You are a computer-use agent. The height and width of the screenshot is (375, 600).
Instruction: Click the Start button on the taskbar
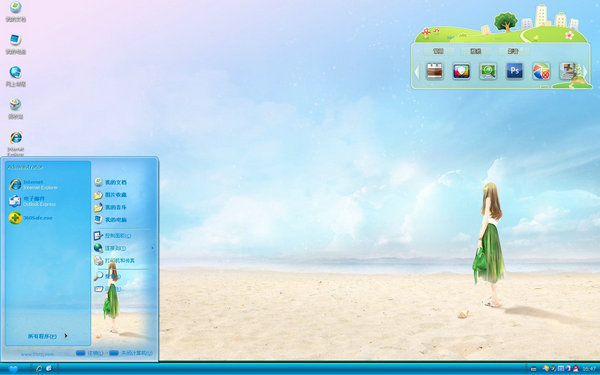click(13, 369)
